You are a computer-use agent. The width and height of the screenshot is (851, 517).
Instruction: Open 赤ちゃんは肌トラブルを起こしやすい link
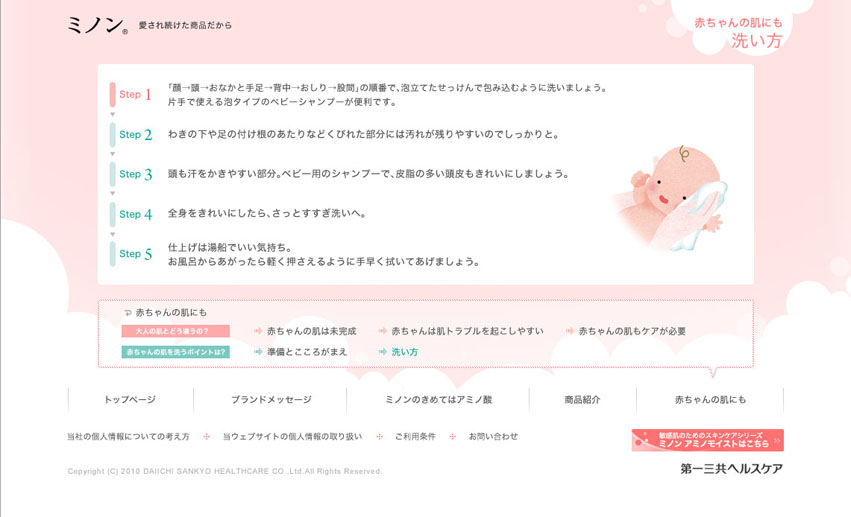pos(467,331)
